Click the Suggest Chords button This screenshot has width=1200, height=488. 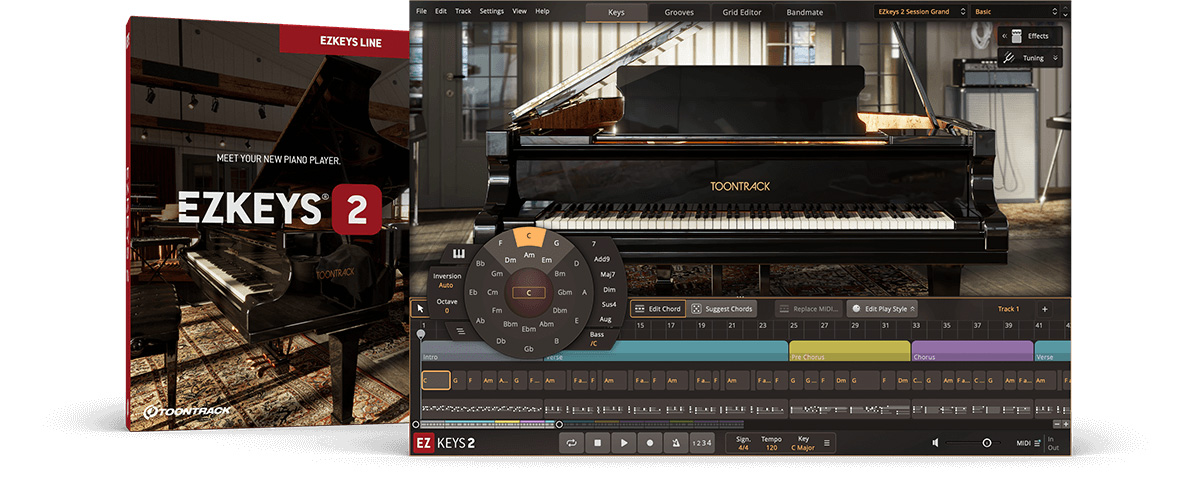[x=722, y=309]
